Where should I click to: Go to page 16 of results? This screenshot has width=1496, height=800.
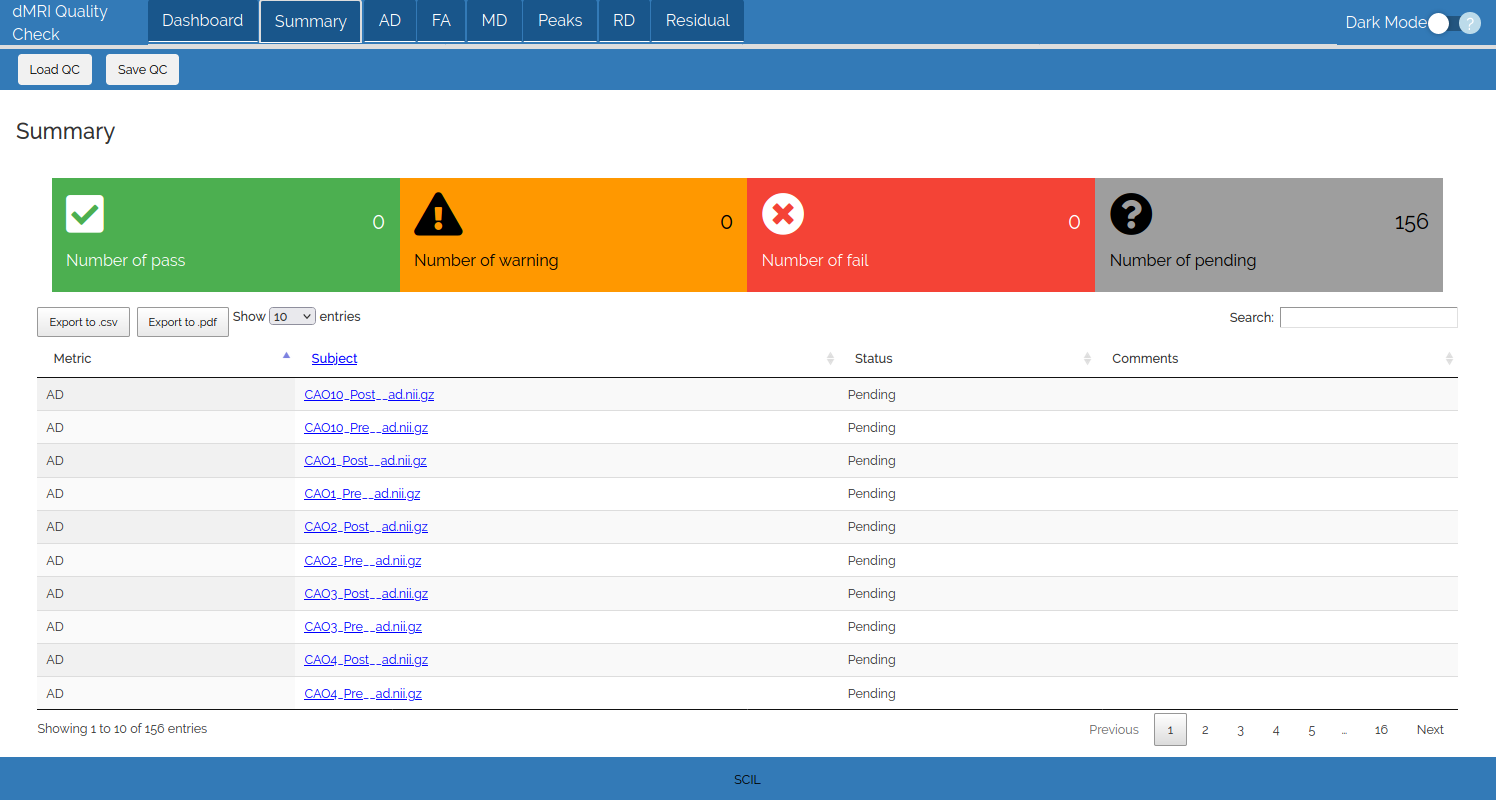click(x=1380, y=730)
